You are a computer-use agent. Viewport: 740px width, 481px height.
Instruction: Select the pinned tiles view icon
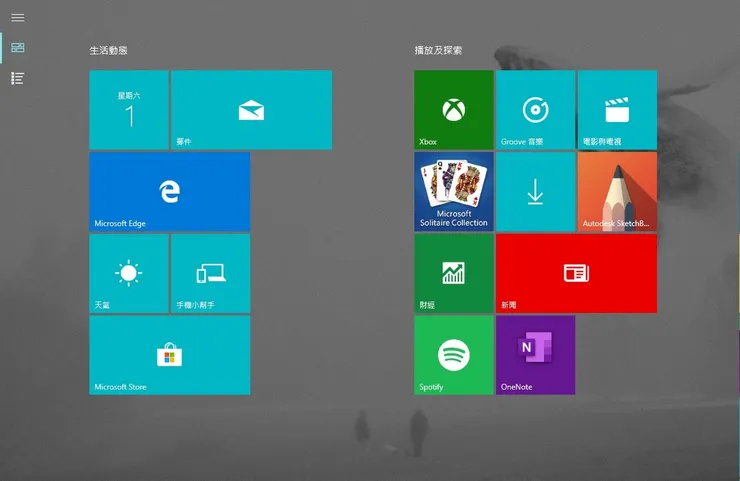click(17, 48)
